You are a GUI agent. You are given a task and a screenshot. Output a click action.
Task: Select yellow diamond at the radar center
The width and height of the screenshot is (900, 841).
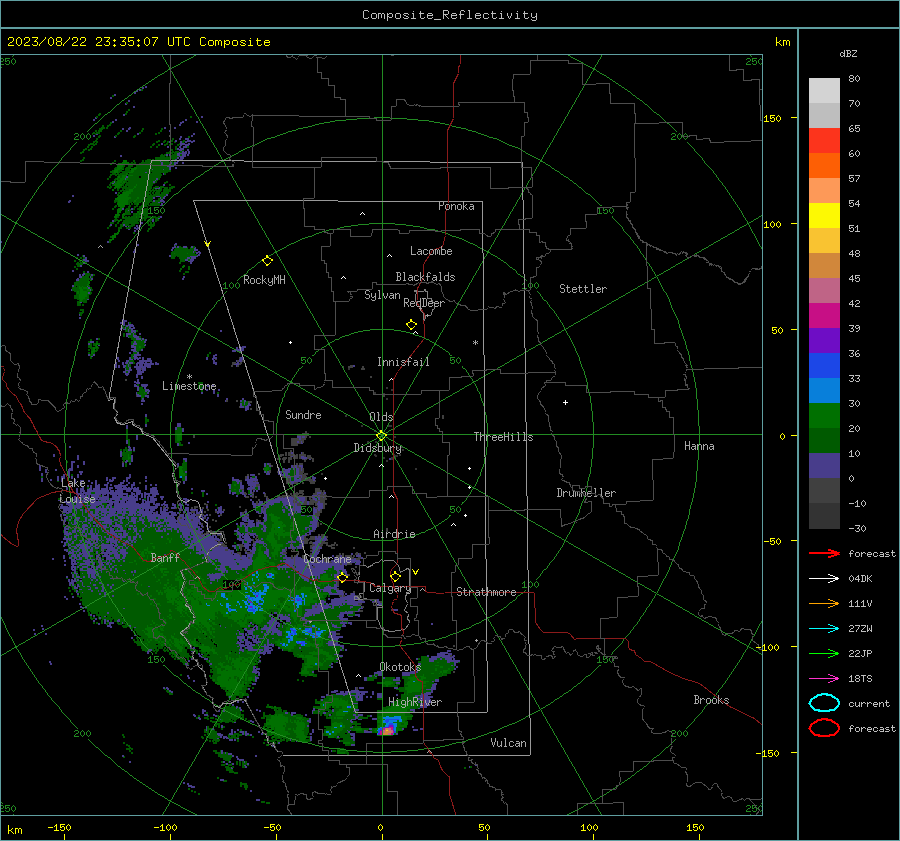(381, 436)
